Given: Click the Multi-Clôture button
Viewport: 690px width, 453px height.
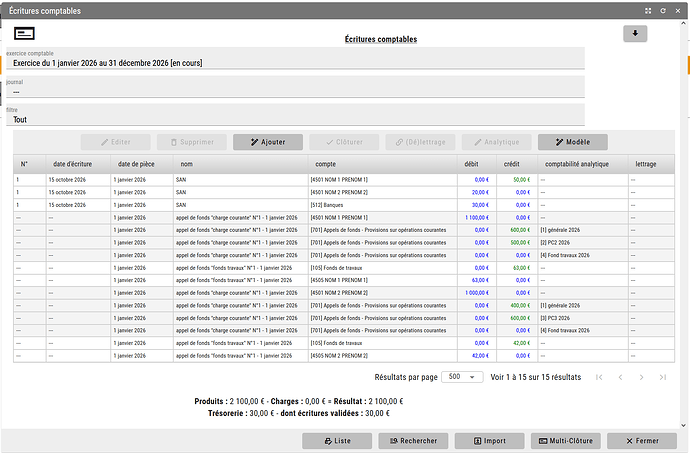Looking at the screenshot, I should pos(565,441).
